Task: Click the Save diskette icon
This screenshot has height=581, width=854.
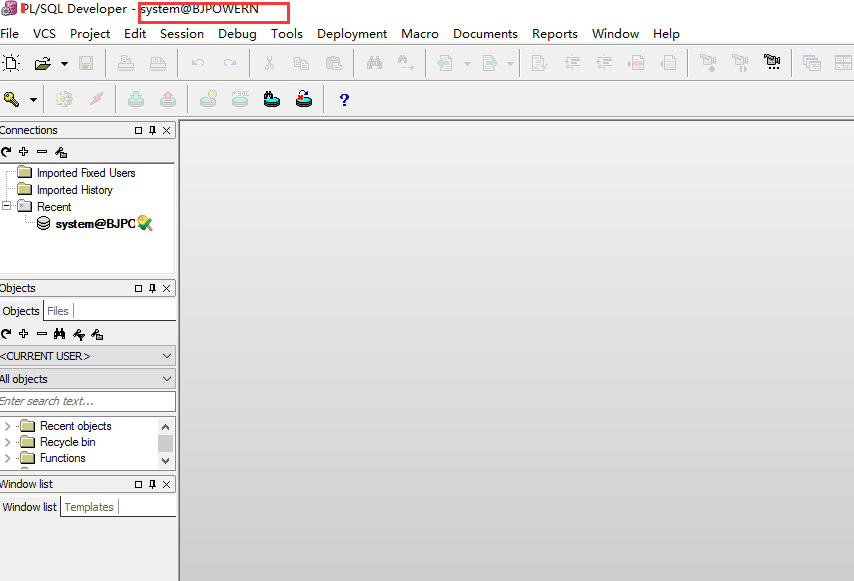Action: [86, 63]
